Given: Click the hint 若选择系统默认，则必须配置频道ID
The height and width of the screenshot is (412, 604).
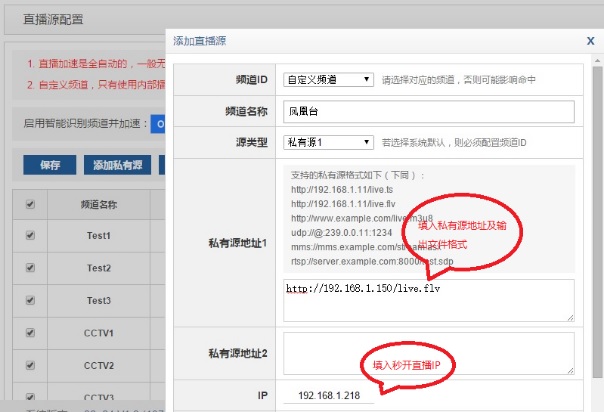Looking at the screenshot, I should (x=454, y=142).
